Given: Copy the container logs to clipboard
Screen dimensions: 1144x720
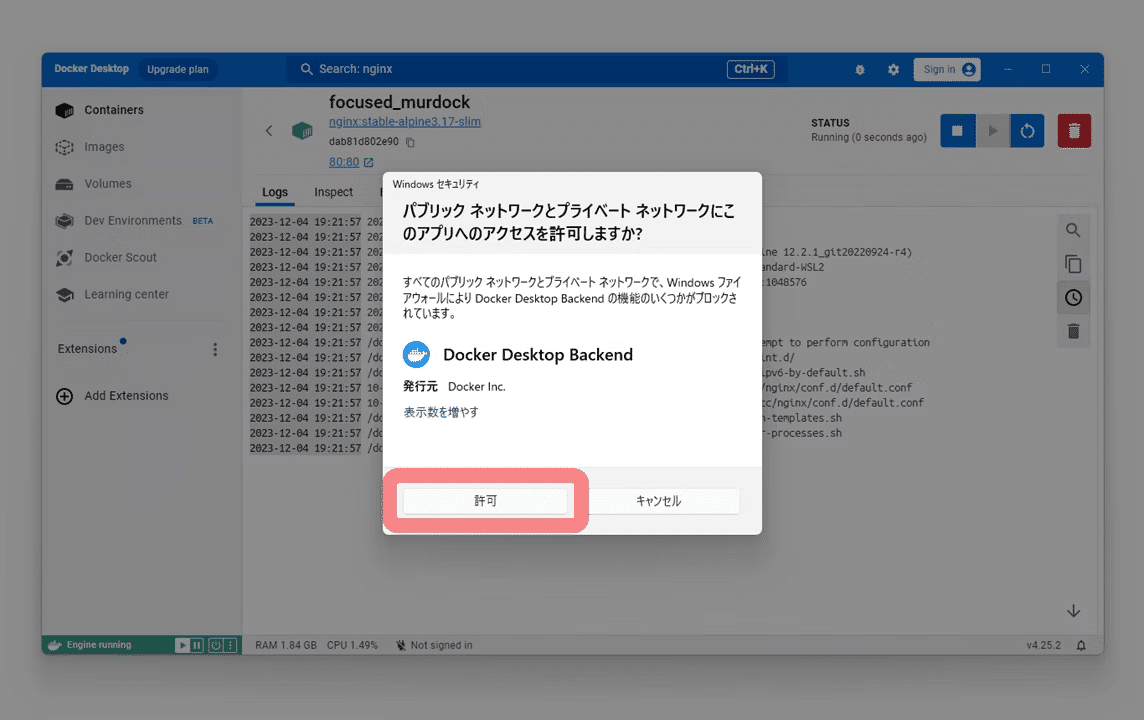Looking at the screenshot, I should (x=1073, y=264).
